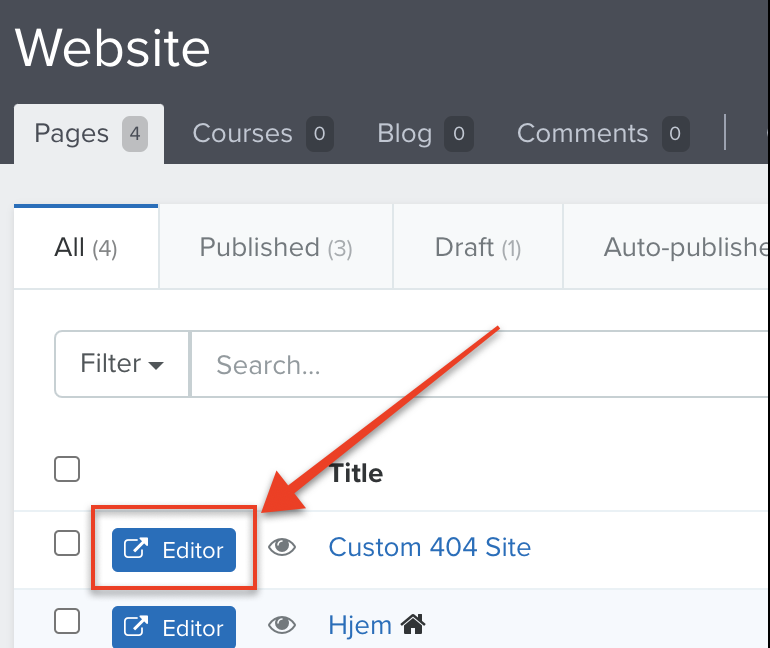Tick the checkbox for Custom 404 Site

click(67, 543)
